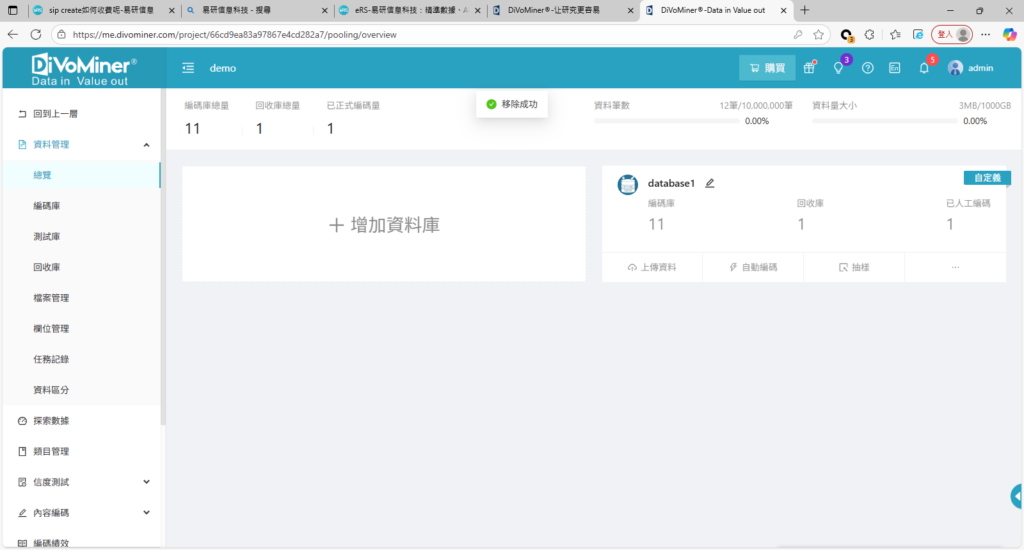Select 編碼庫 in the sidebar
Screen dimensions: 1024x550
47,206
